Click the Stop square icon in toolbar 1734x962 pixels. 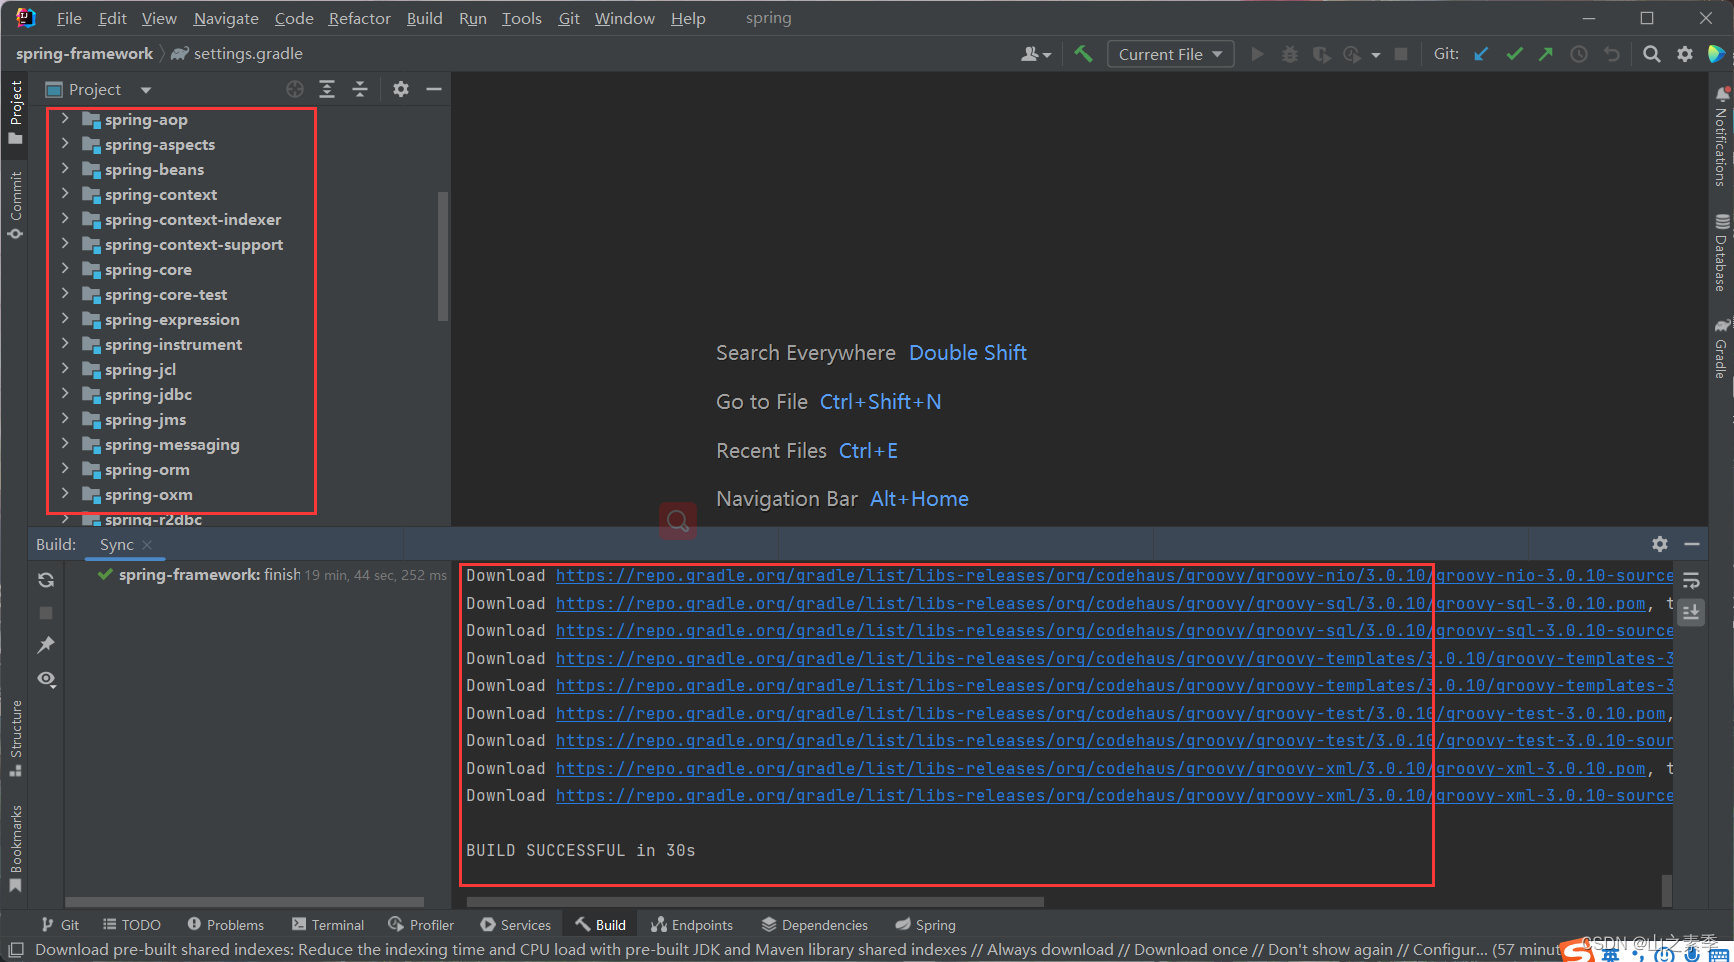[1401, 54]
